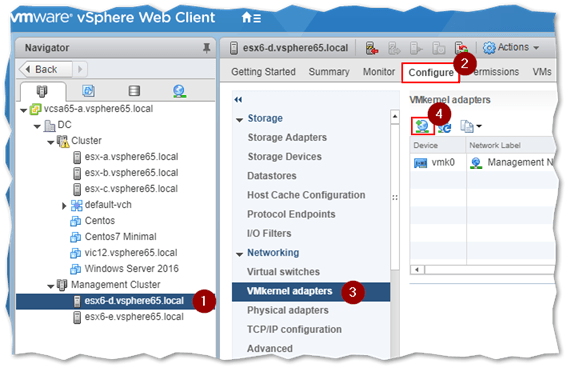Collapse the Networking section
Screen dimensions: 567x368
(x=239, y=254)
